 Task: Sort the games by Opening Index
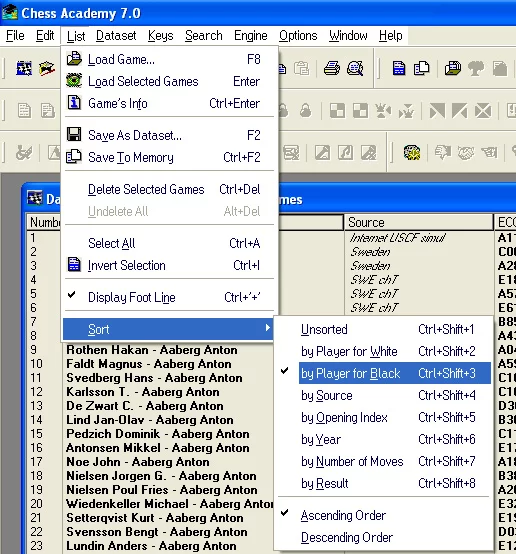[x=383, y=417]
